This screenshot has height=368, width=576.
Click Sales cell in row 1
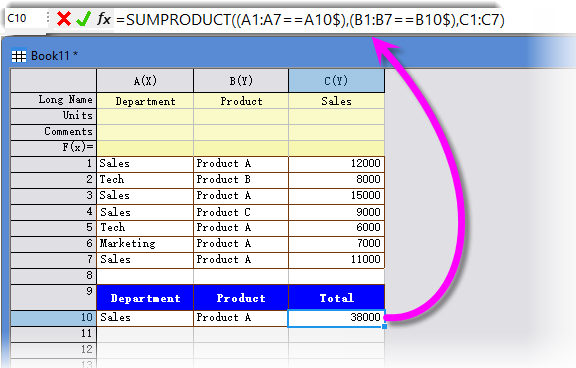coord(145,164)
